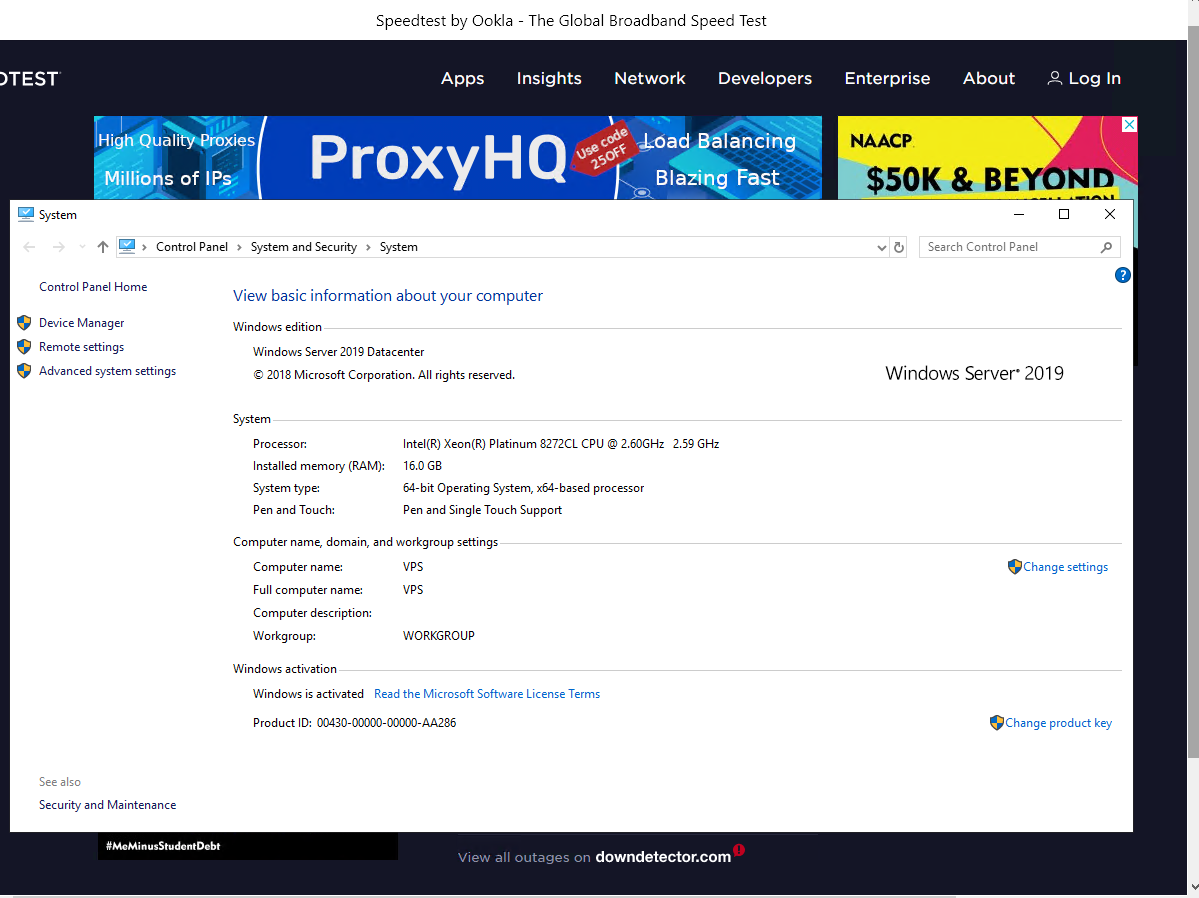Click the ProxyHQ banner advertisement
Viewport: 1199px width, 898px height.
pos(457,158)
